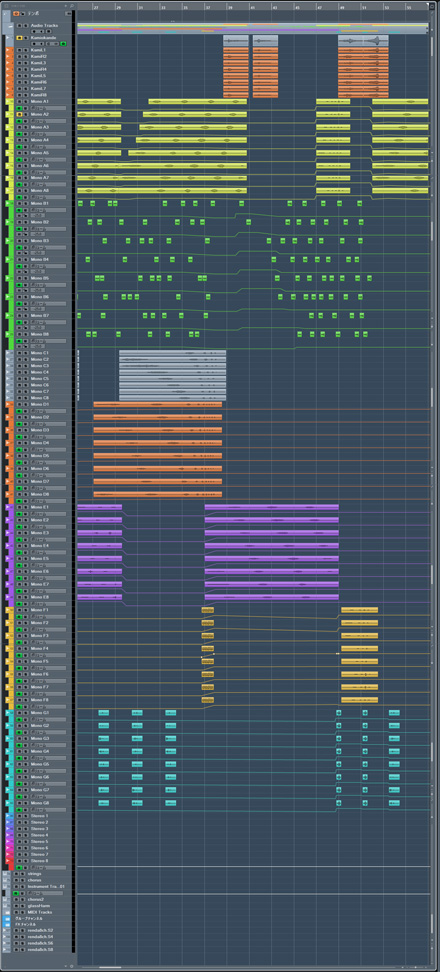Mute the Mono C1 track
This screenshot has height=972, width=440.
coord(19,353)
